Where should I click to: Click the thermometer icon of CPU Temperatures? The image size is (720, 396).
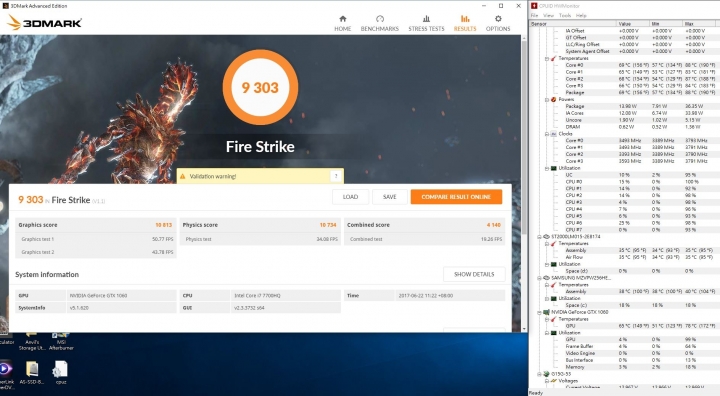click(x=553, y=58)
